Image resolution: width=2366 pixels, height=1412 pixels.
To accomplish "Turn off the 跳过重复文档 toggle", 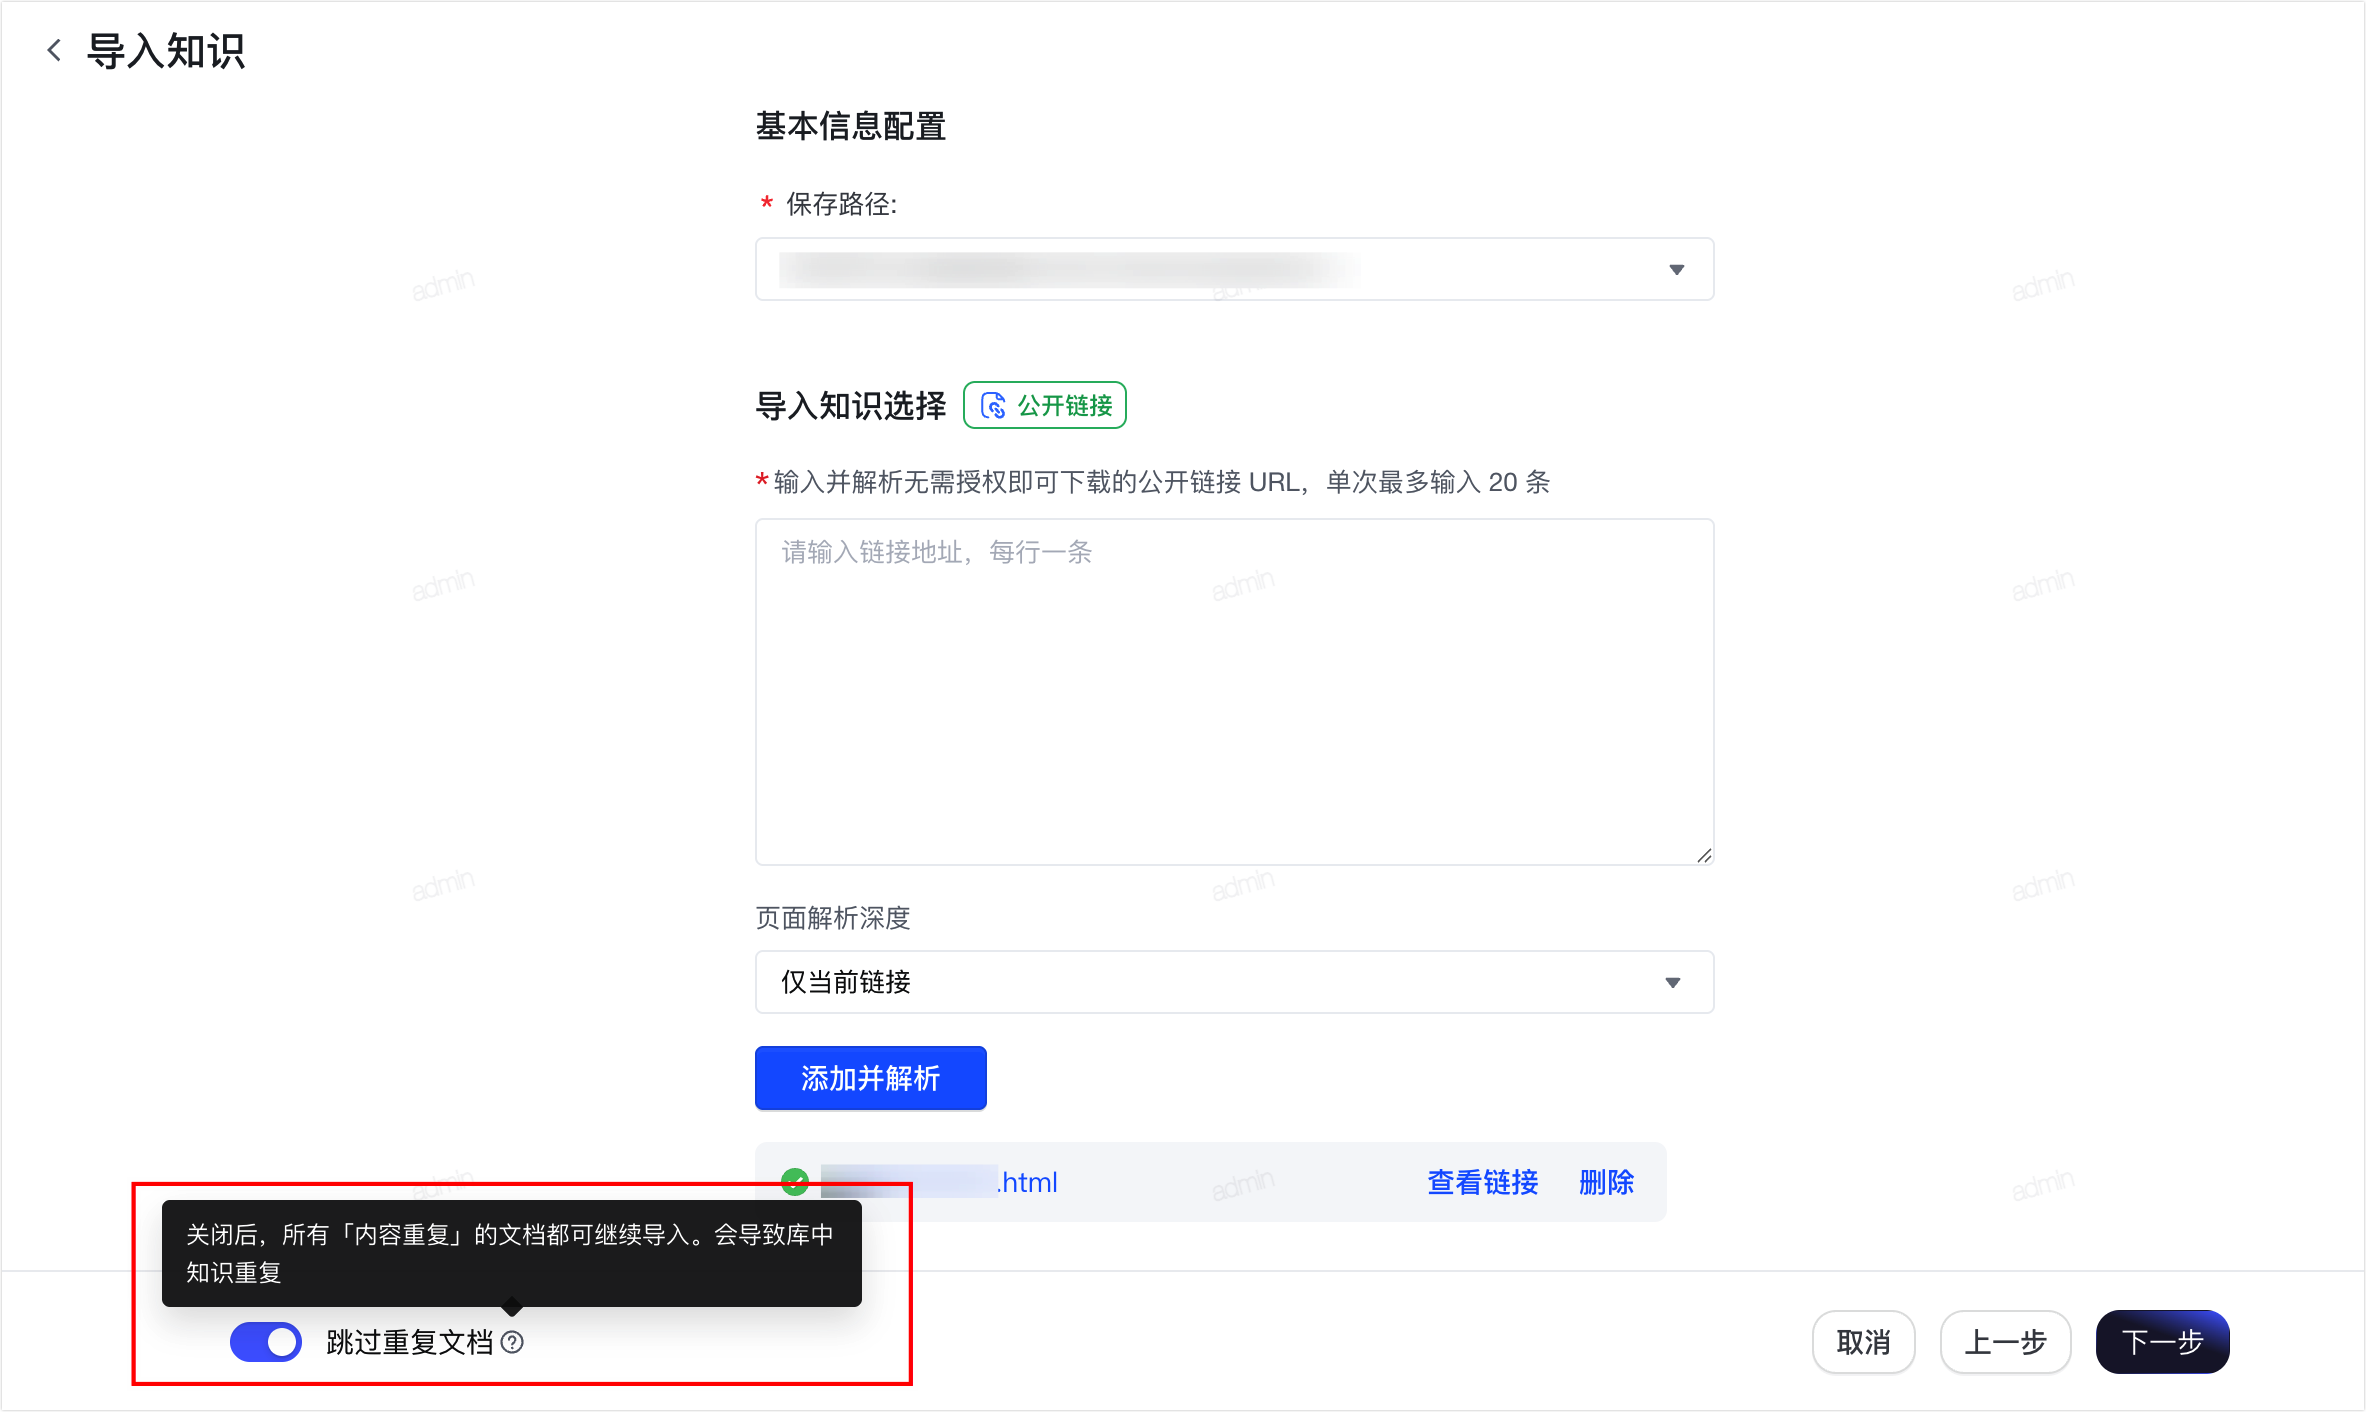I will (x=266, y=1342).
